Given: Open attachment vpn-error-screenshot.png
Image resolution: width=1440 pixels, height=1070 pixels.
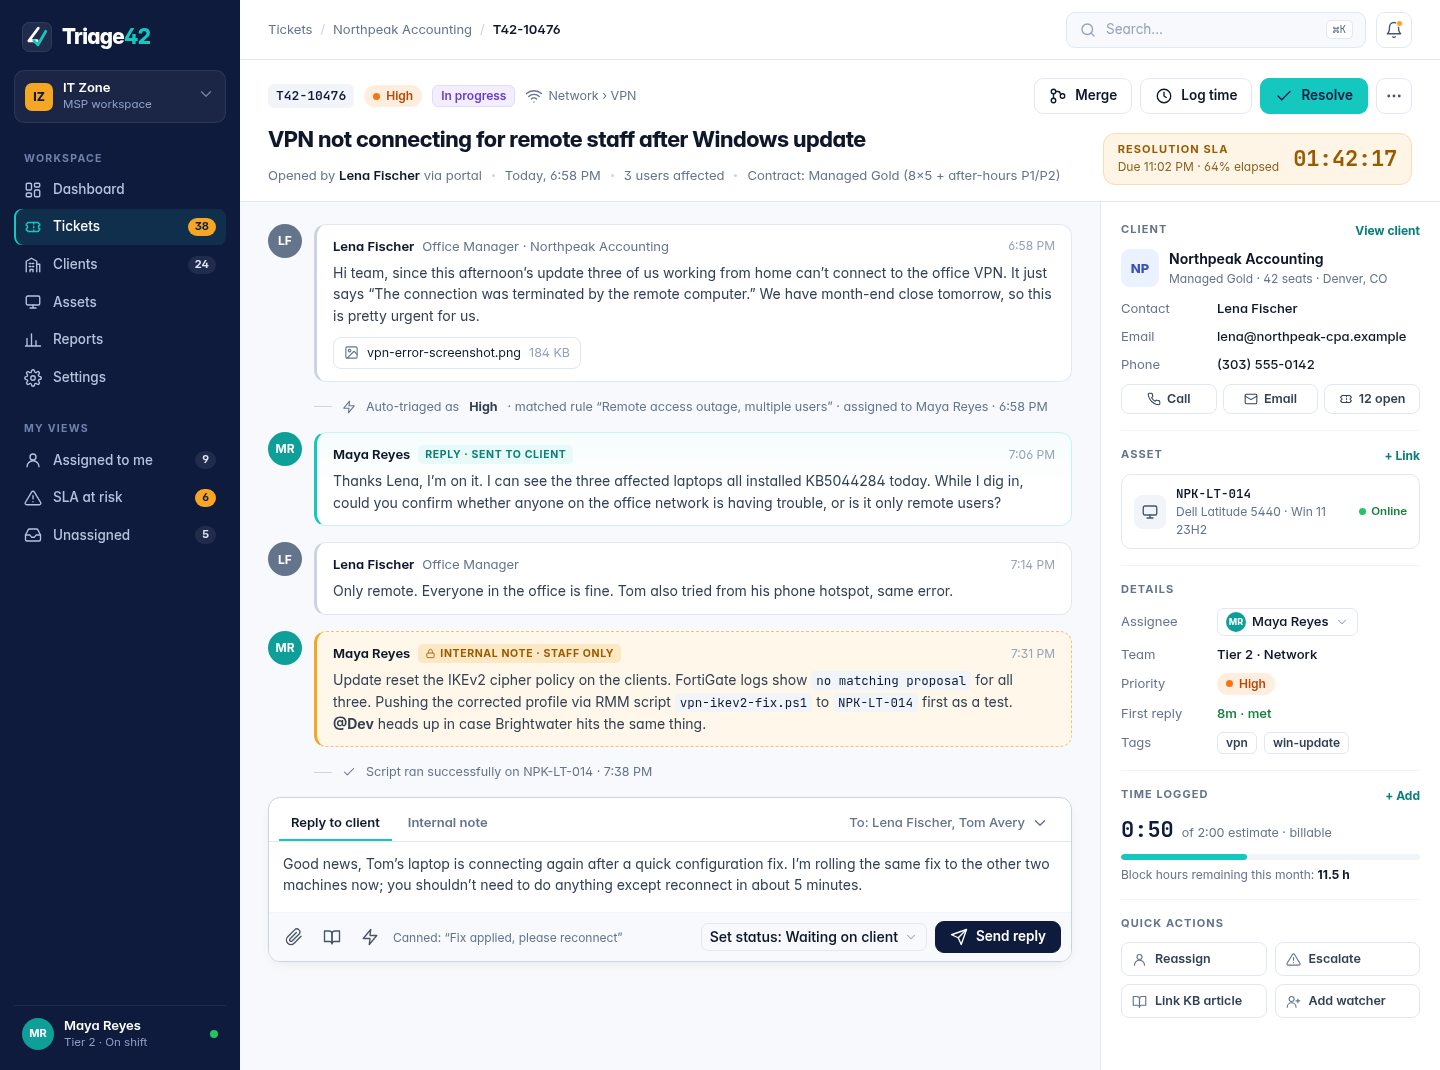Looking at the screenshot, I should click(457, 353).
